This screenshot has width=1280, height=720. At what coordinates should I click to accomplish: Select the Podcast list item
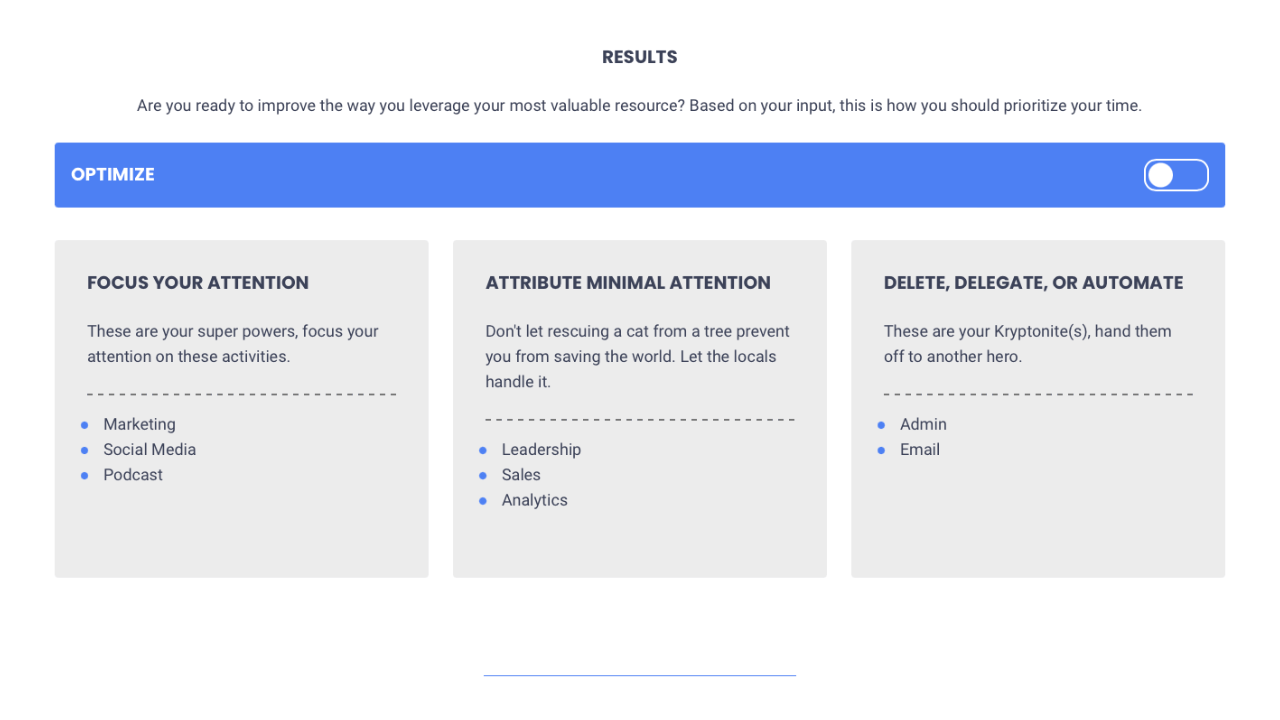pyautogui.click(x=133, y=475)
